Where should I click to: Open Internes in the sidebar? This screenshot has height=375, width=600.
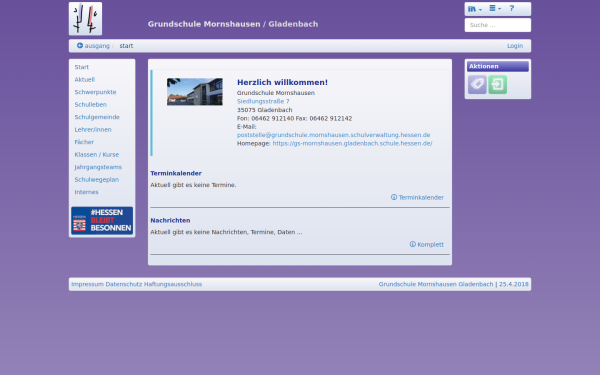(x=86, y=192)
